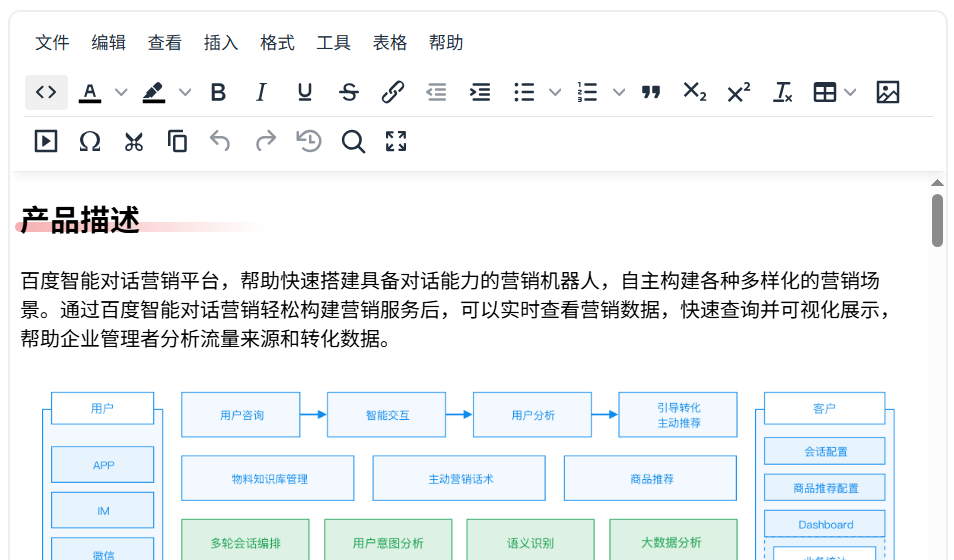Open the source code view

click(46, 93)
